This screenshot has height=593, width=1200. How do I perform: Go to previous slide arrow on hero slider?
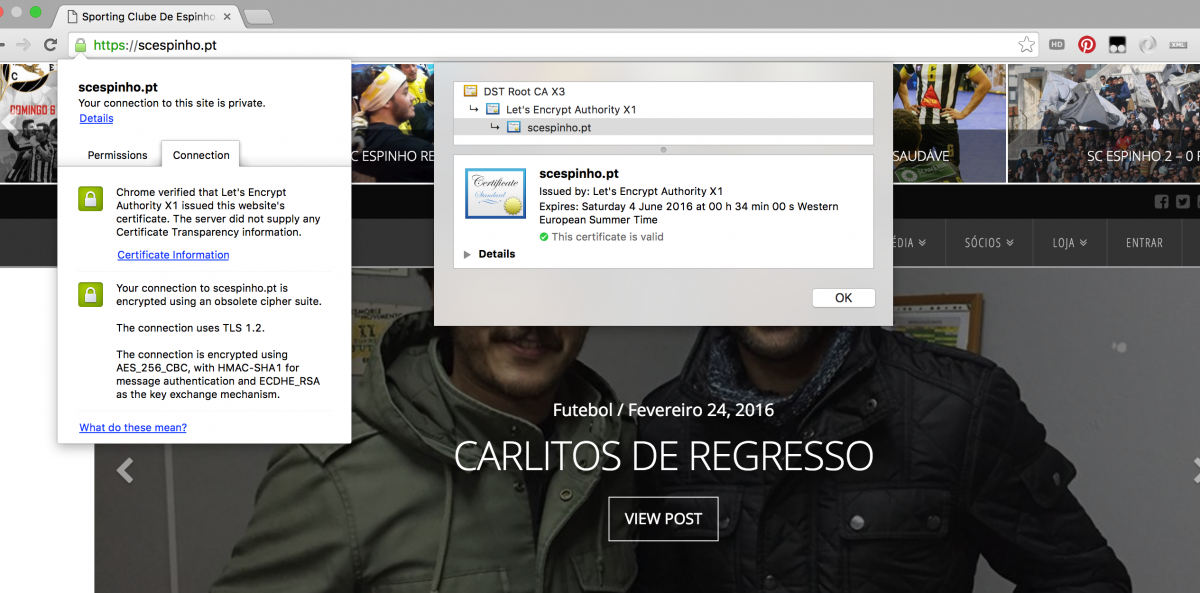125,470
